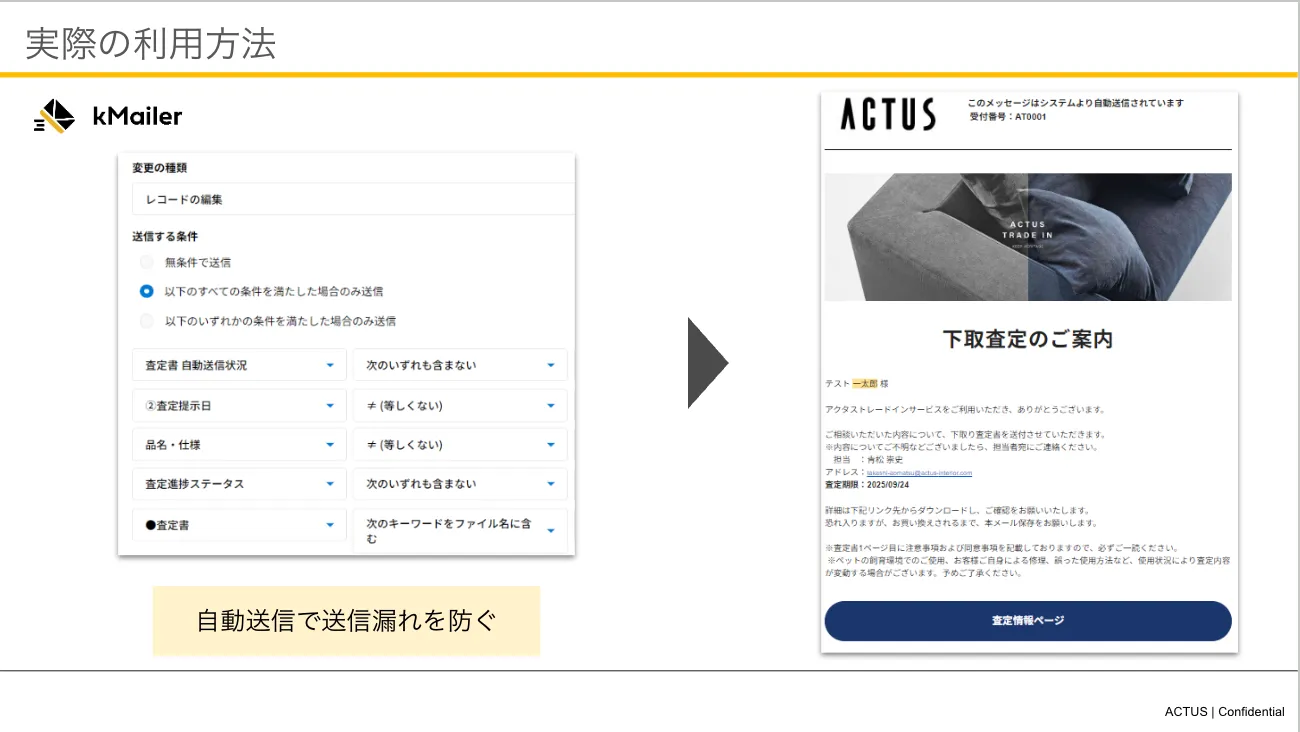Open the 品名・仕様 field dropdown

pos(239,444)
